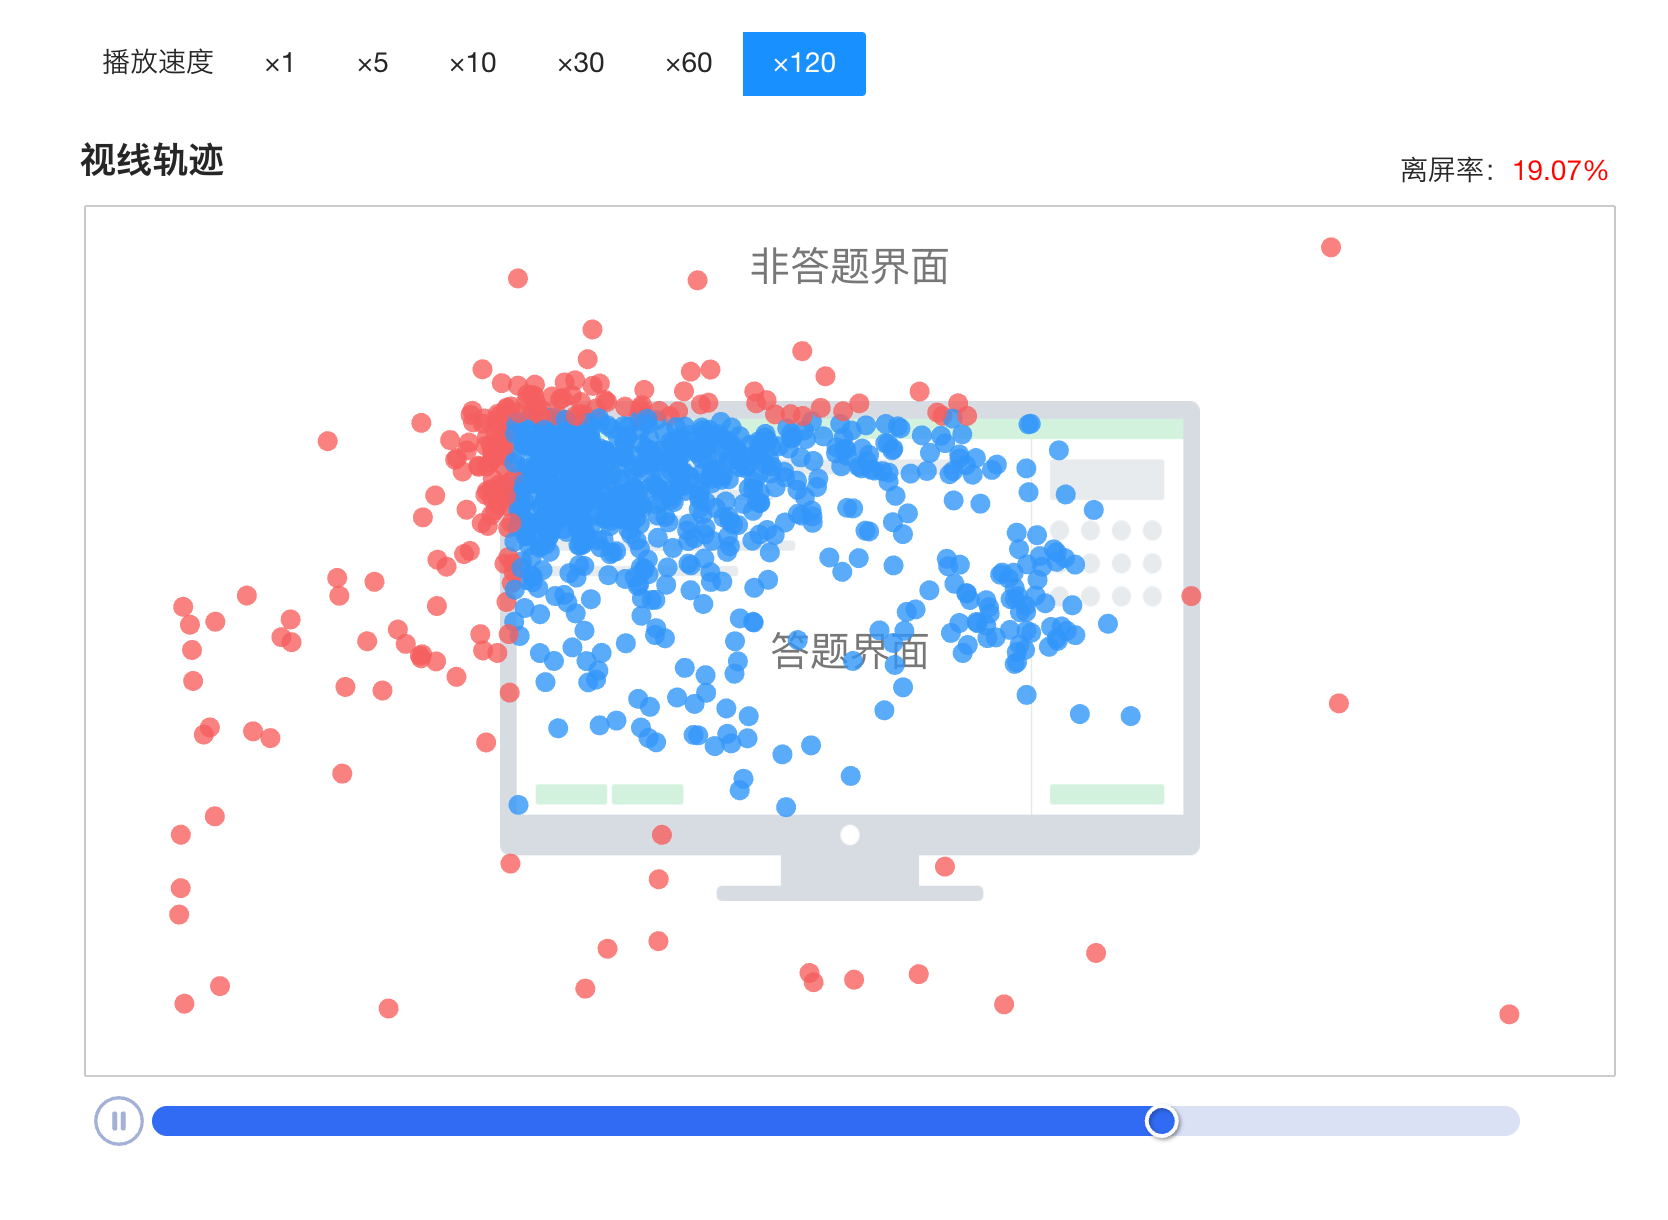Click the 视线轨迹 heading
This screenshot has width=1668, height=1220.
(152, 160)
